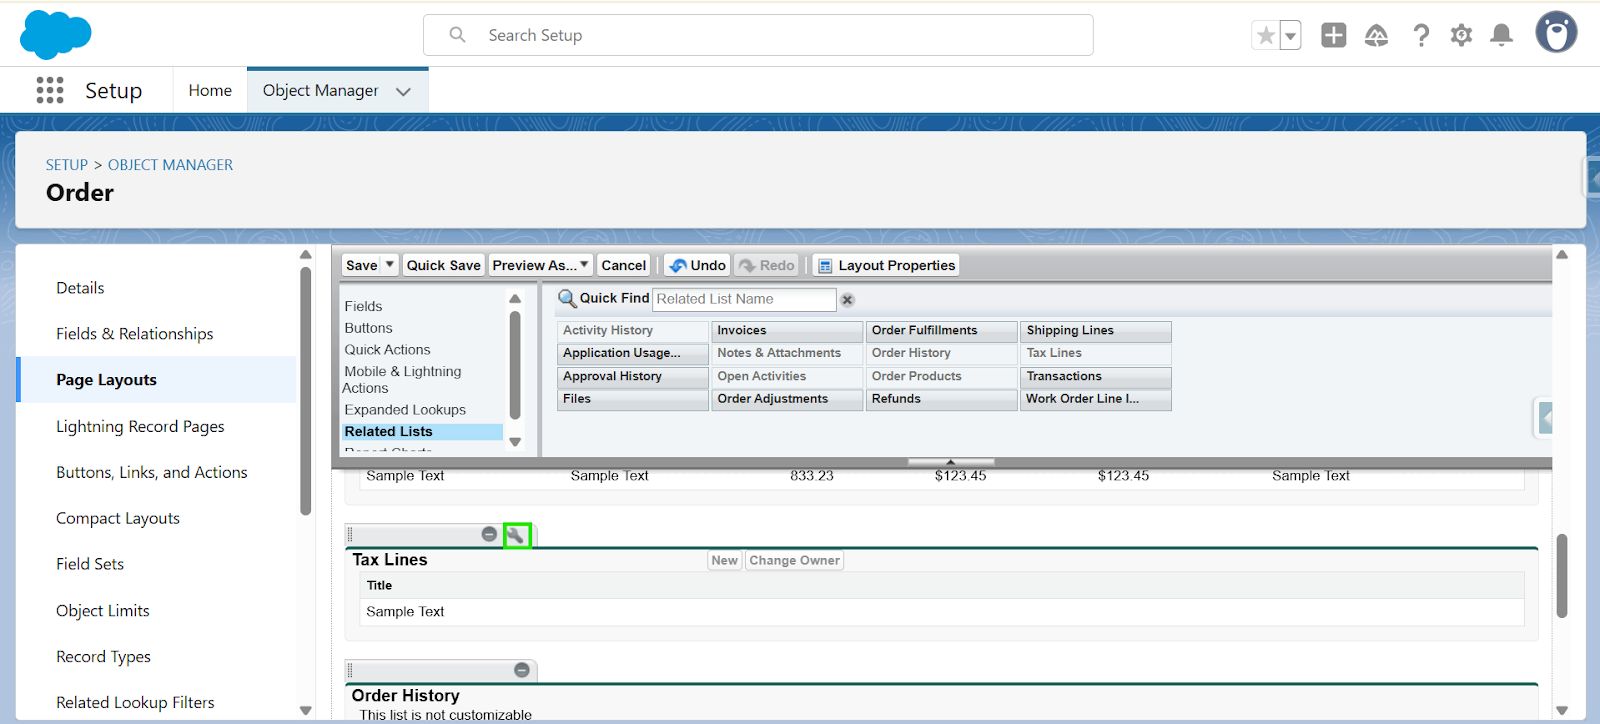Collapse the palette using the bottom handle
Screen dimensions: 1600x724
pyautogui.click(x=950, y=462)
